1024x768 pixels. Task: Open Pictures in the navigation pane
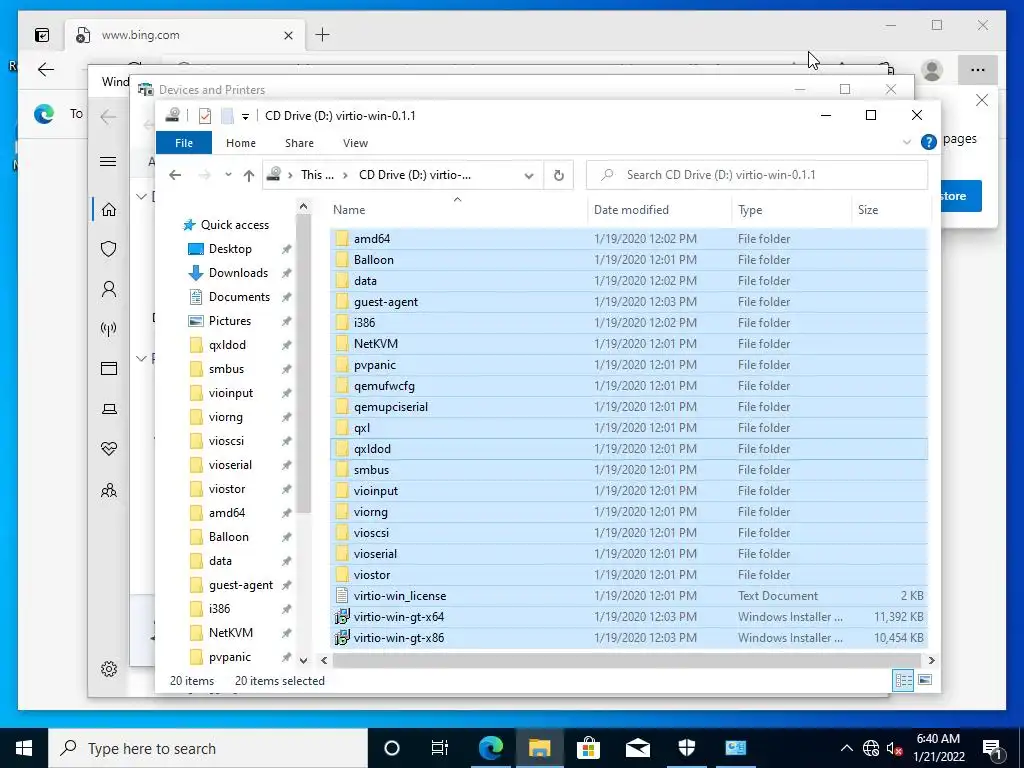pos(220,321)
